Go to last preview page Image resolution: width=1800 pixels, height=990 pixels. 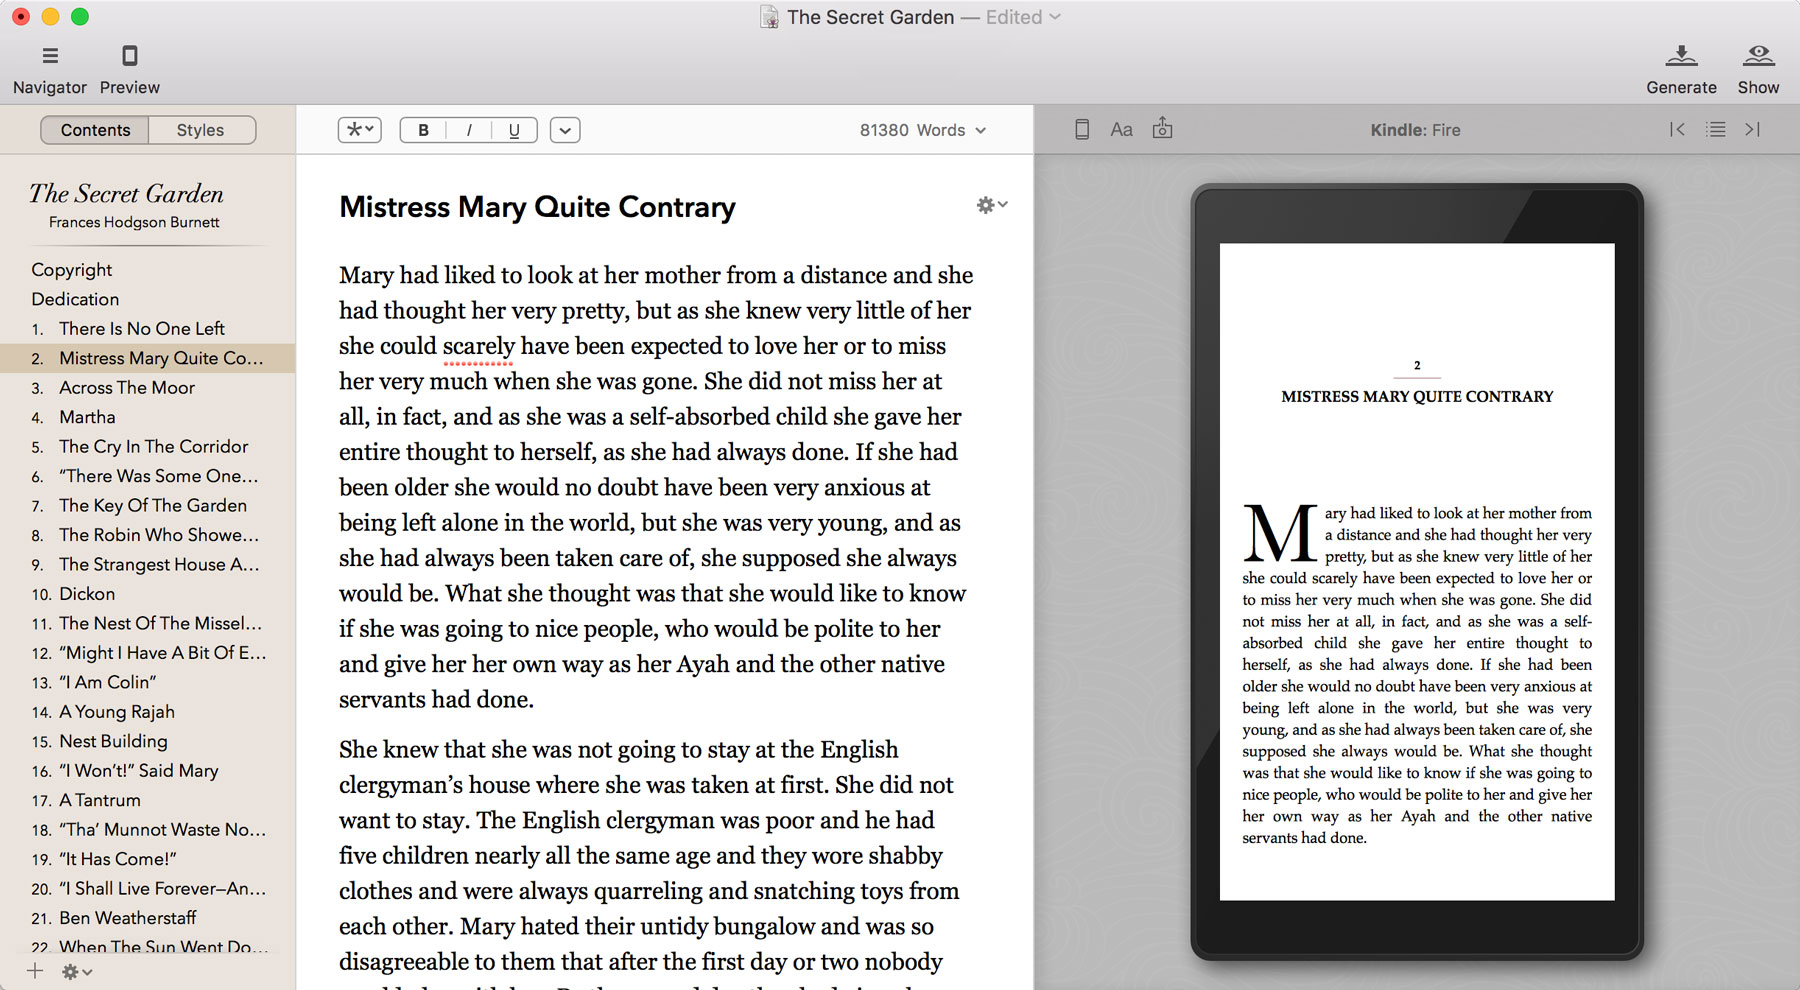pyautogui.click(x=1752, y=129)
